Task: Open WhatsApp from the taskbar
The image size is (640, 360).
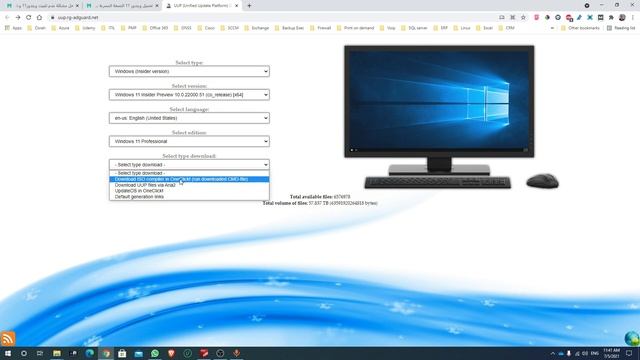Action: coord(155,353)
